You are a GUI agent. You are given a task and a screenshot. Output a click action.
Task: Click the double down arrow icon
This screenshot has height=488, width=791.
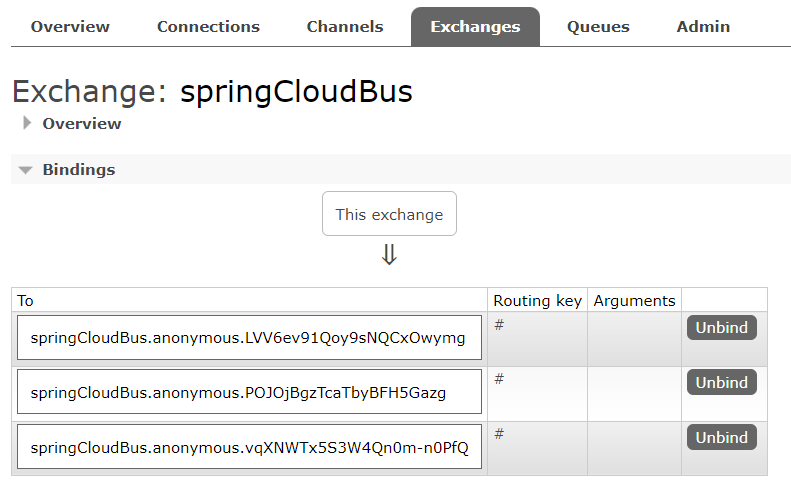pos(389,255)
